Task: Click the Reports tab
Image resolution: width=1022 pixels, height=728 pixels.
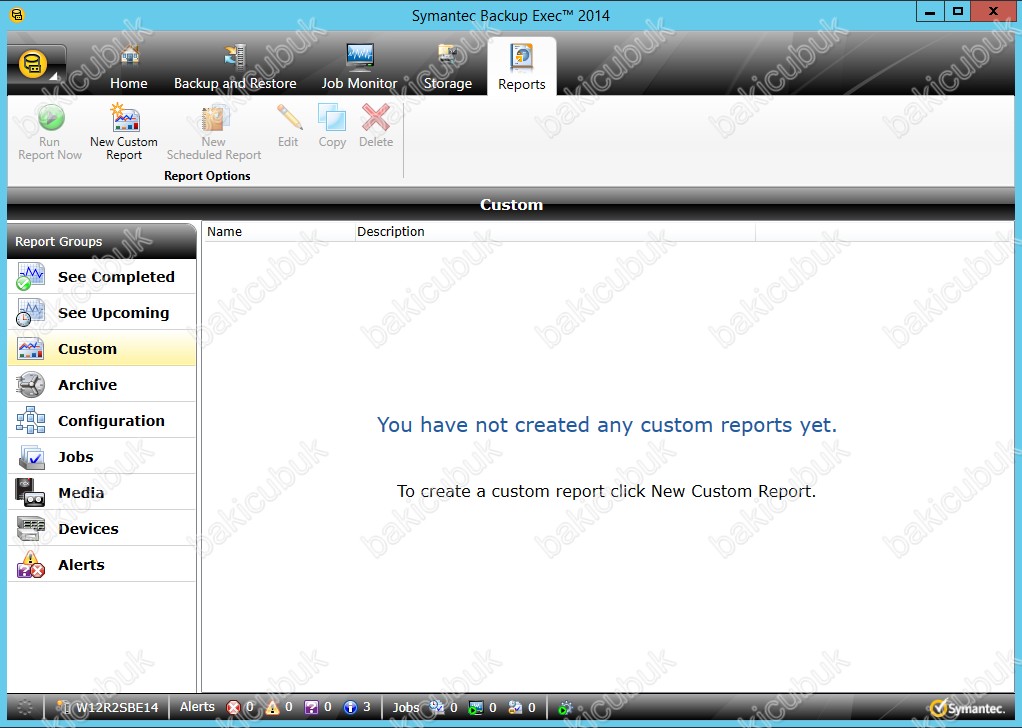Action: [521, 67]
